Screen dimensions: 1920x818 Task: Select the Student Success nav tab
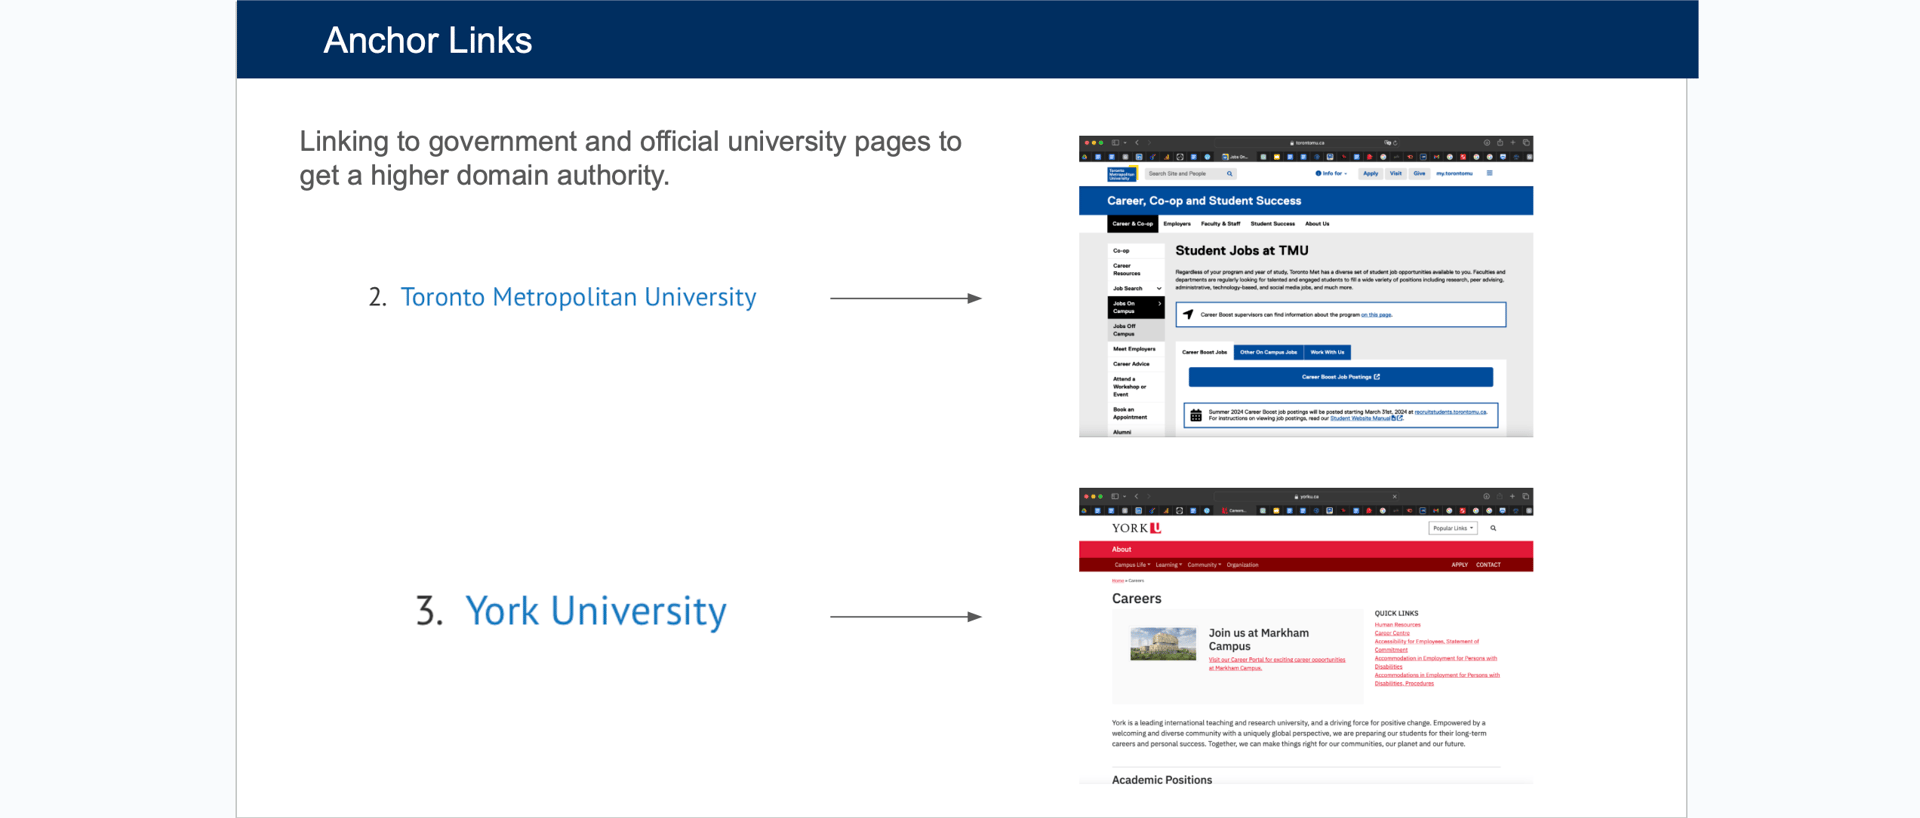1272,224
